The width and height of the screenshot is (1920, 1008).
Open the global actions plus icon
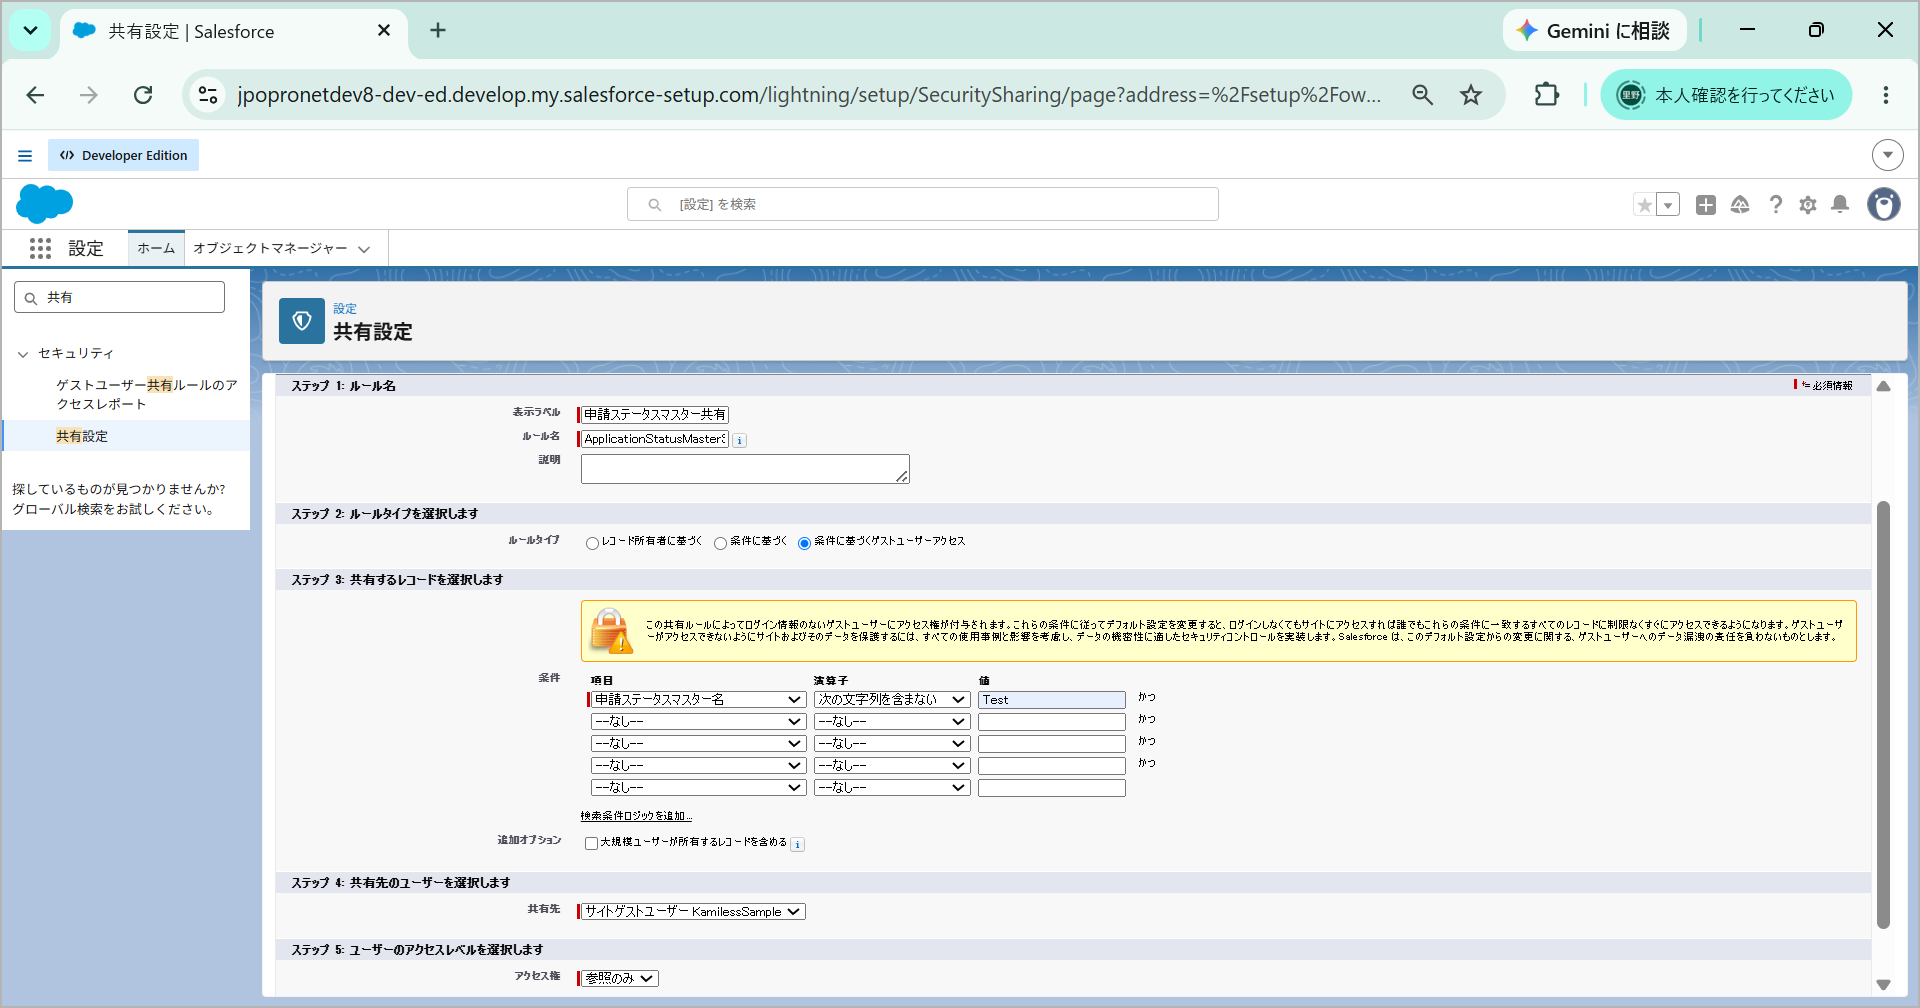tap(1706, 204)
